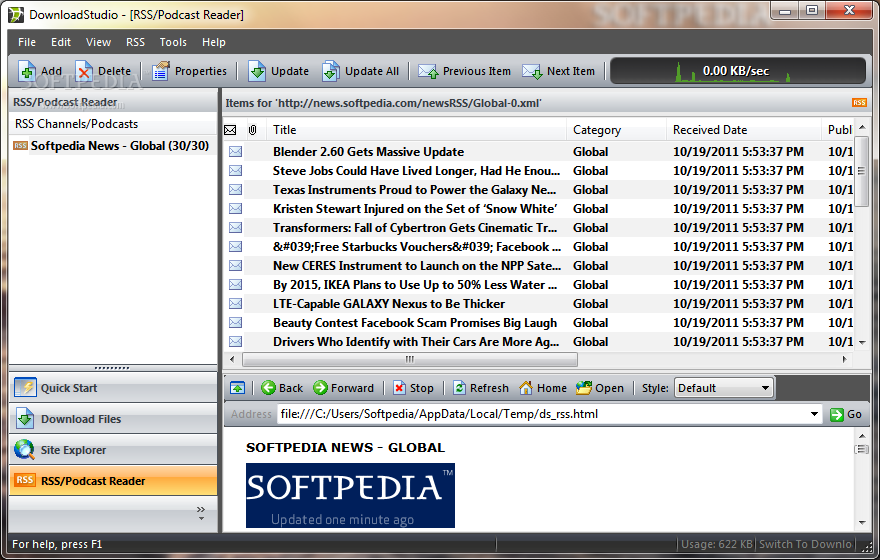Expand the navigation pane chevron for more buttons
The height and width of the screenshot is (560, 880).
[x=201, y=513]
